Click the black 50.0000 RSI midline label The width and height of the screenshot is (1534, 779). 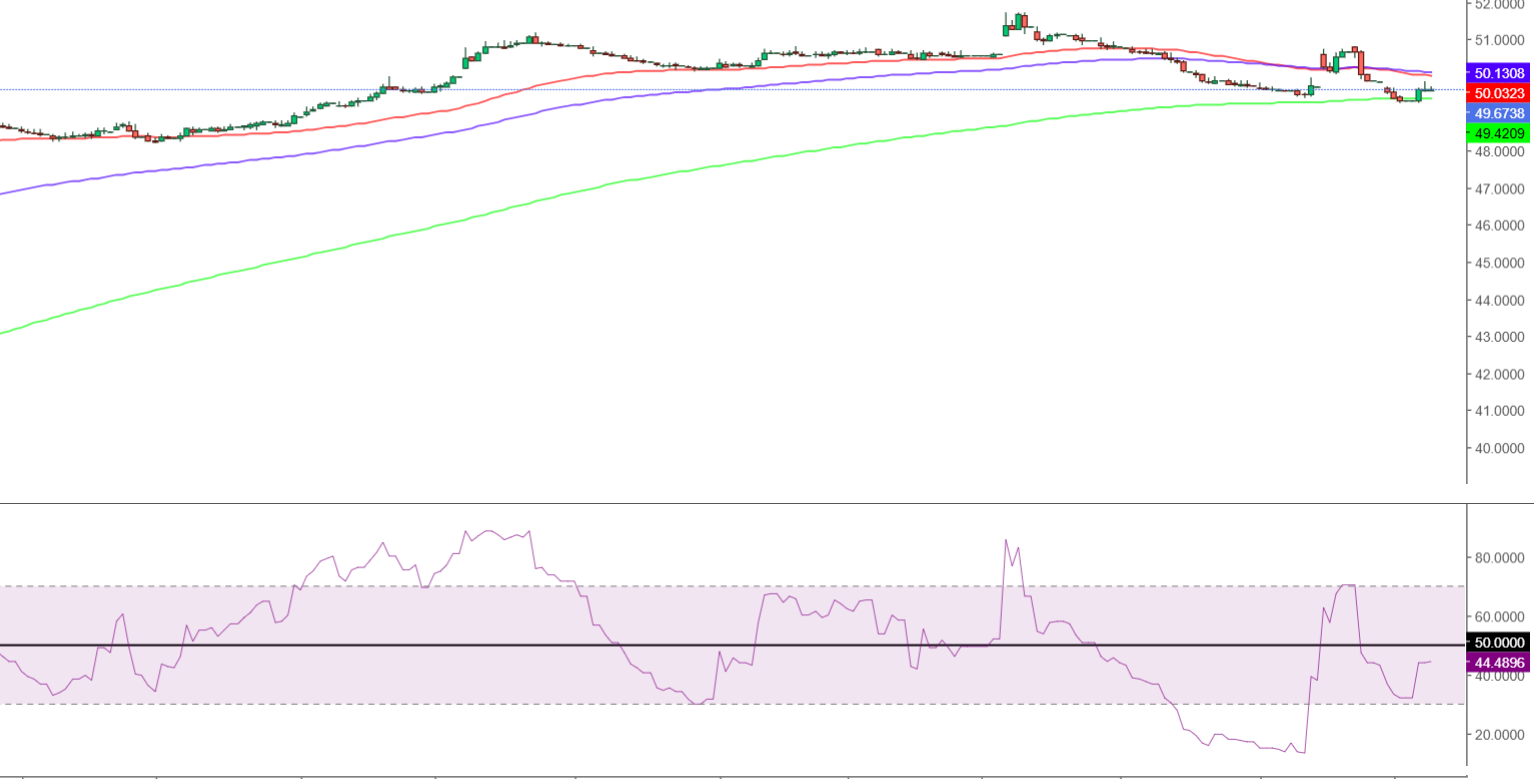[1499, 643]
